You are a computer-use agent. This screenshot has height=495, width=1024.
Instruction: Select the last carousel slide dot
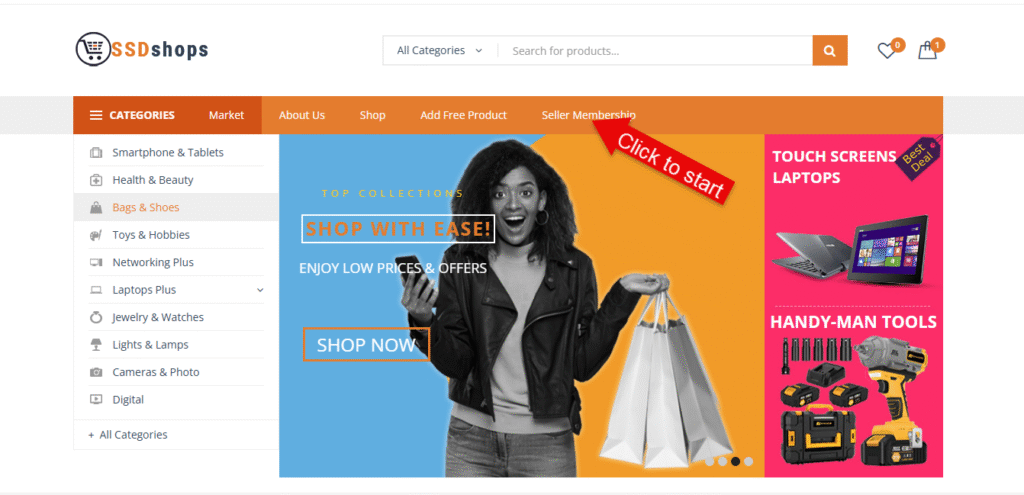748,461
